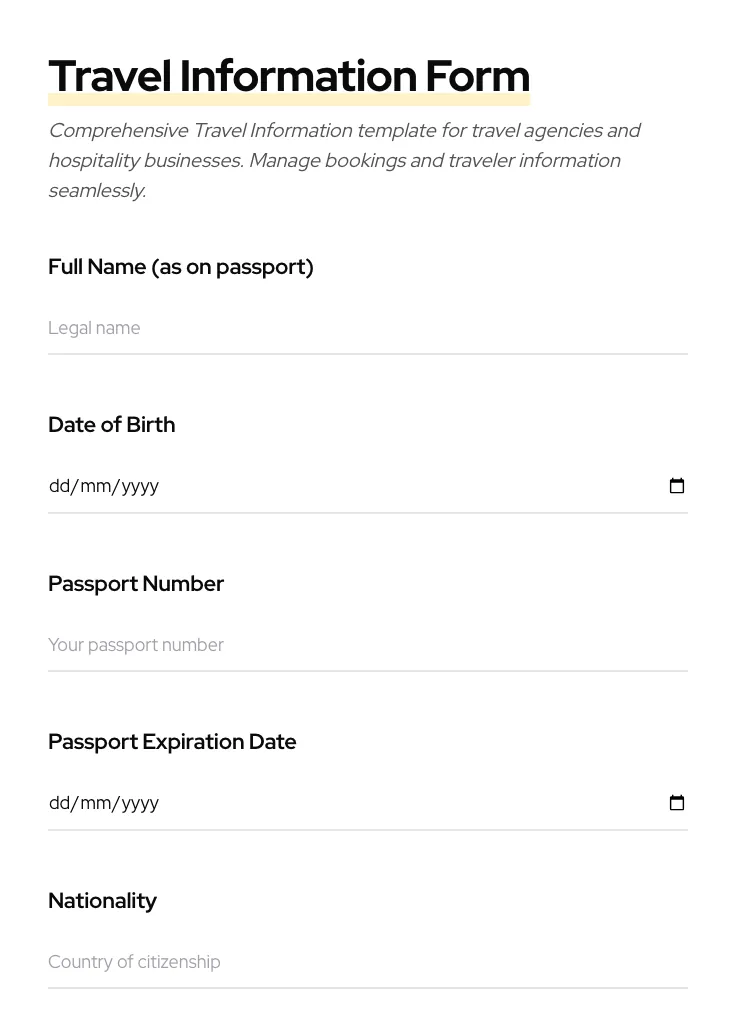Image resolution: width=736 pixels, height=1024 pixels.
Task: Click the Full Name (as on passport) label
Action: click(x=181, y=267)
